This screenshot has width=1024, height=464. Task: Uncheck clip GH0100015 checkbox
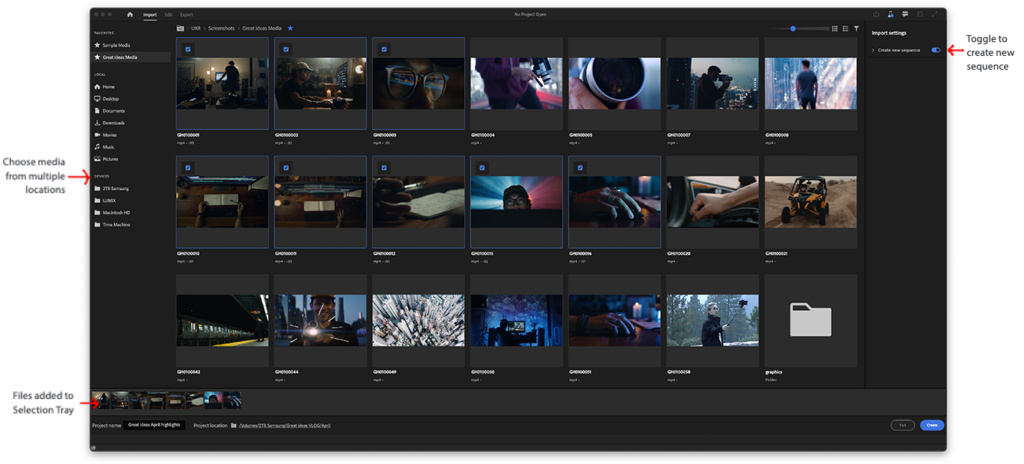pos(482,168)
